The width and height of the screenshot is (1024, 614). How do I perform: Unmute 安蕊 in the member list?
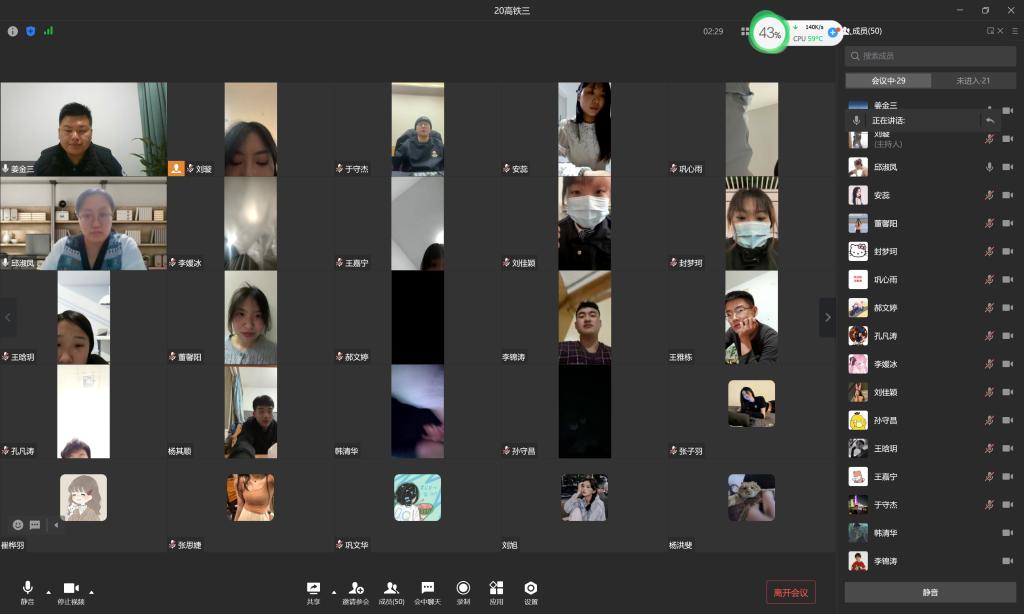tap(989, 195)
